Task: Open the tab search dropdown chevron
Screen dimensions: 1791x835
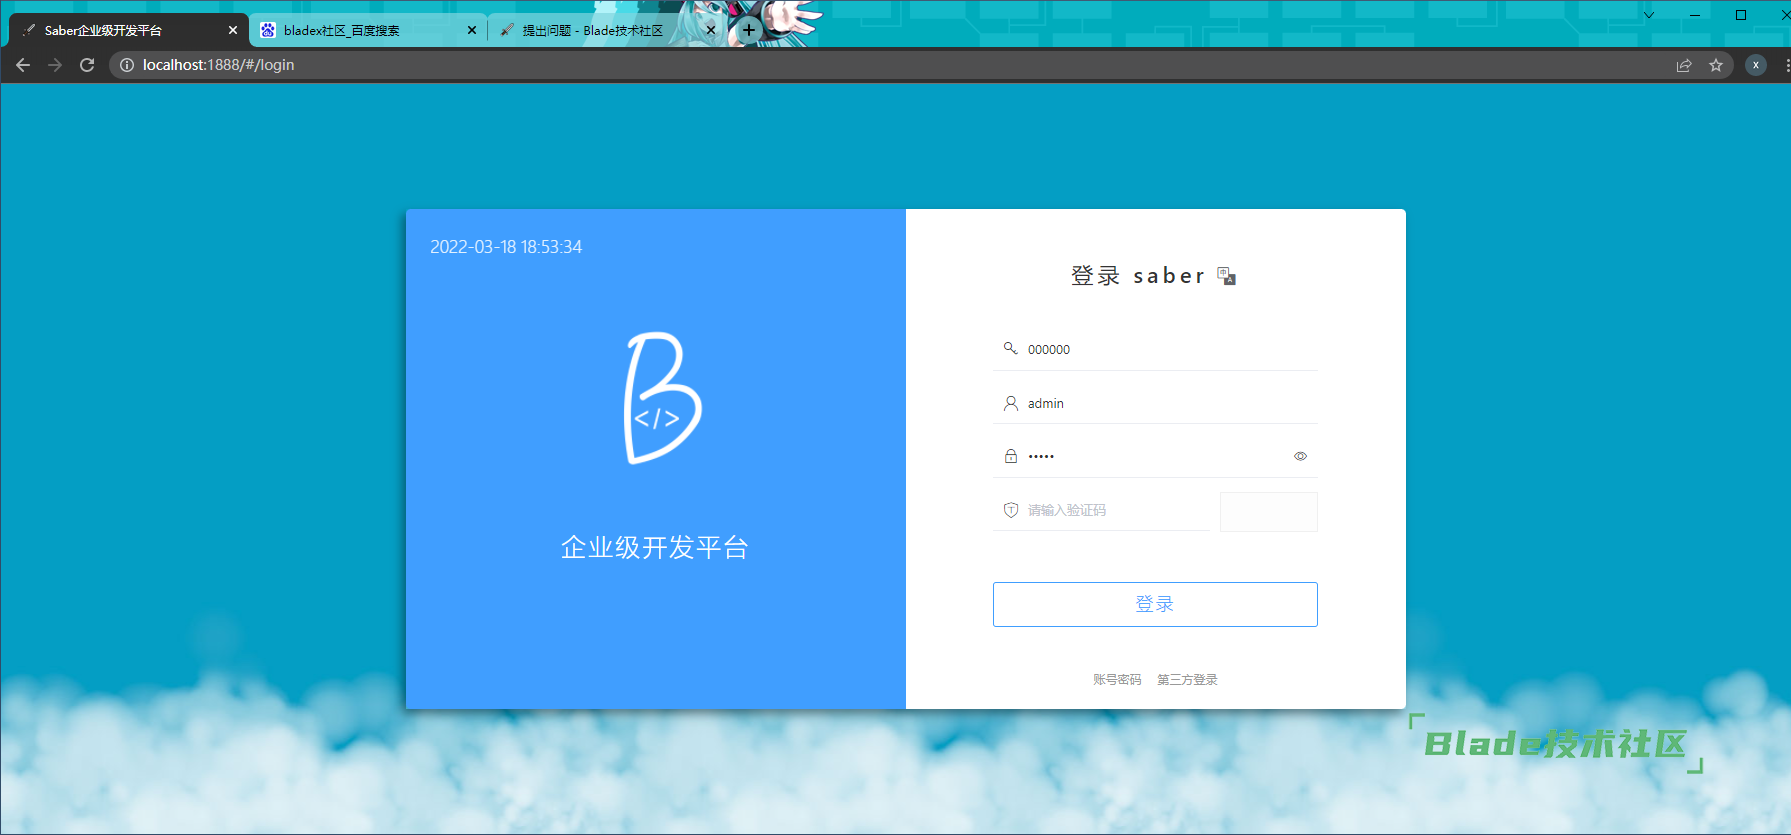Action: click(x=1649, y=15)
